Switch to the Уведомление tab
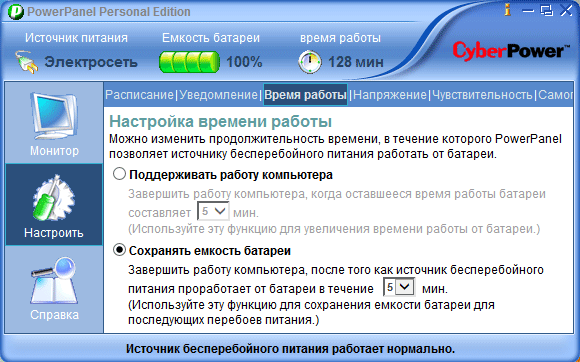The height and width of the screenshot is (362, 580). click(x=218, y=95)
